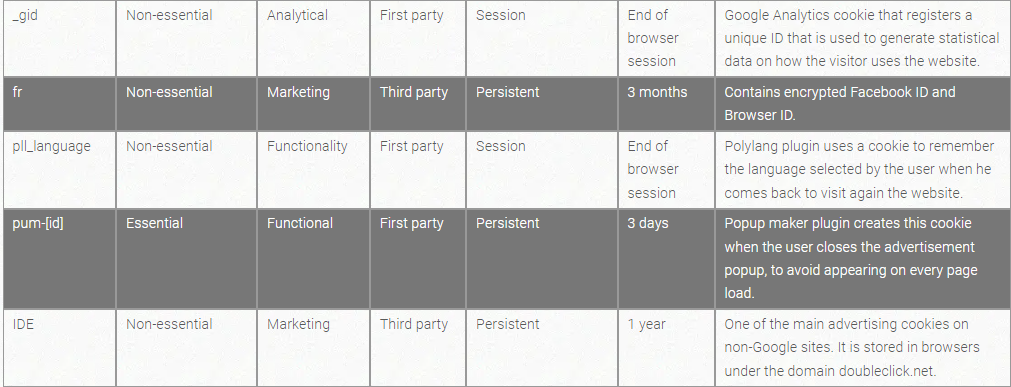Click the pll_language cookie name

(x=52, y=146)
